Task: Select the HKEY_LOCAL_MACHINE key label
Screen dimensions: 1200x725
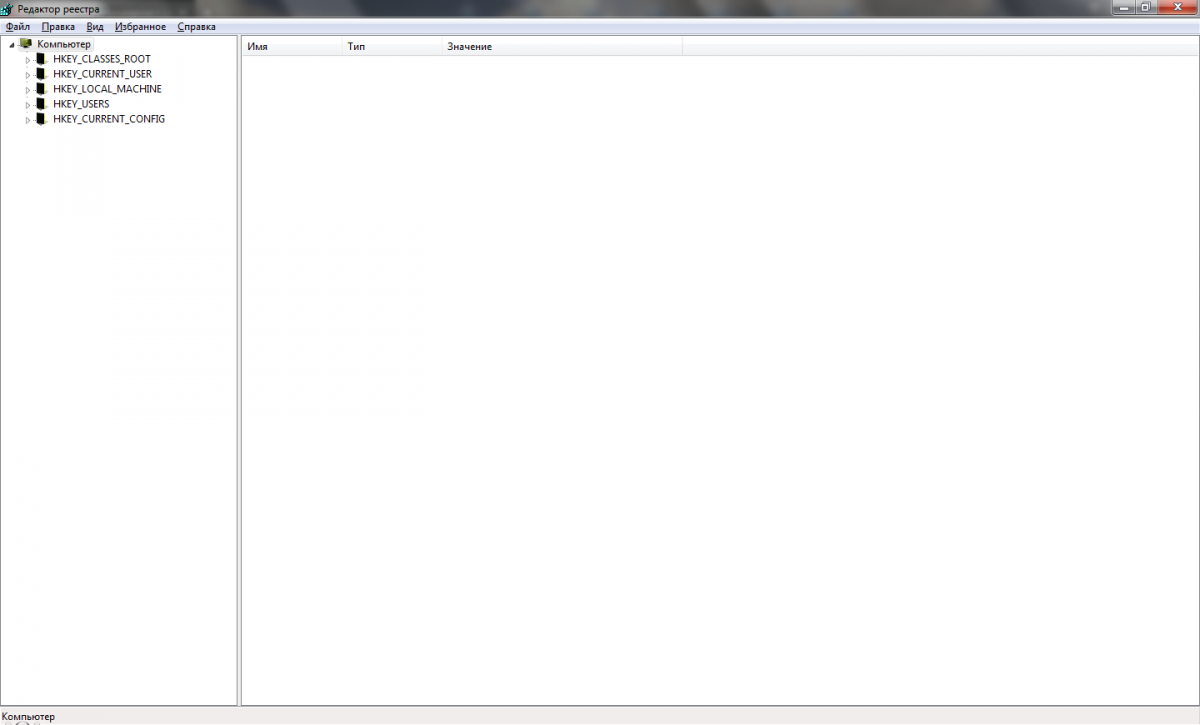Action: click(107, 89)
